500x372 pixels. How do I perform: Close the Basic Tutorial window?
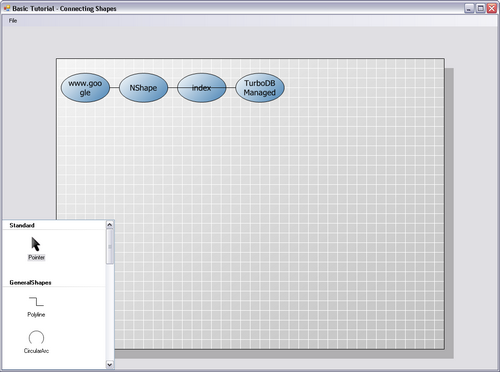point(492,9)
